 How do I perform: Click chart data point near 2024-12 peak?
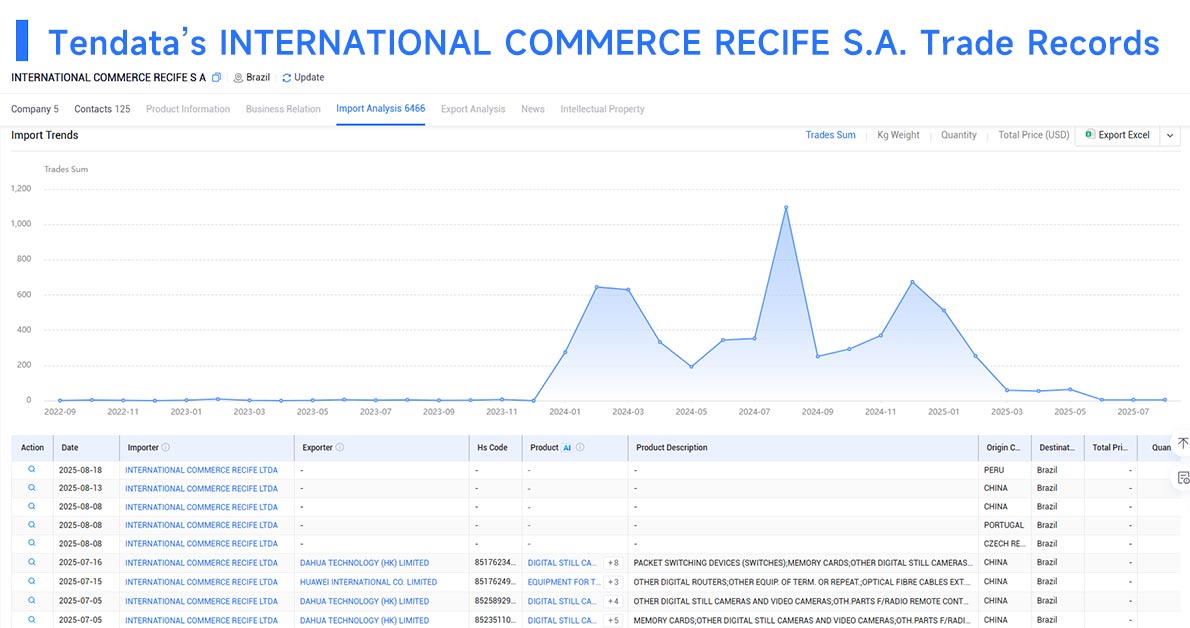912,282
